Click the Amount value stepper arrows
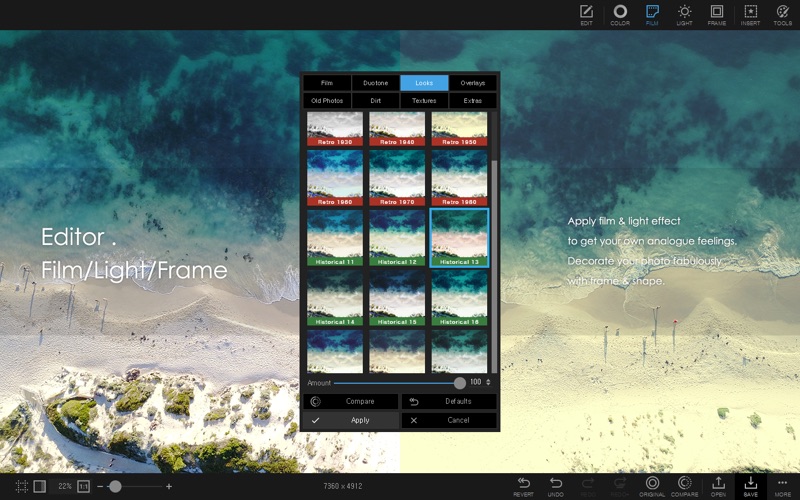Screen dimensions: 800x500 tap(489, 383)
